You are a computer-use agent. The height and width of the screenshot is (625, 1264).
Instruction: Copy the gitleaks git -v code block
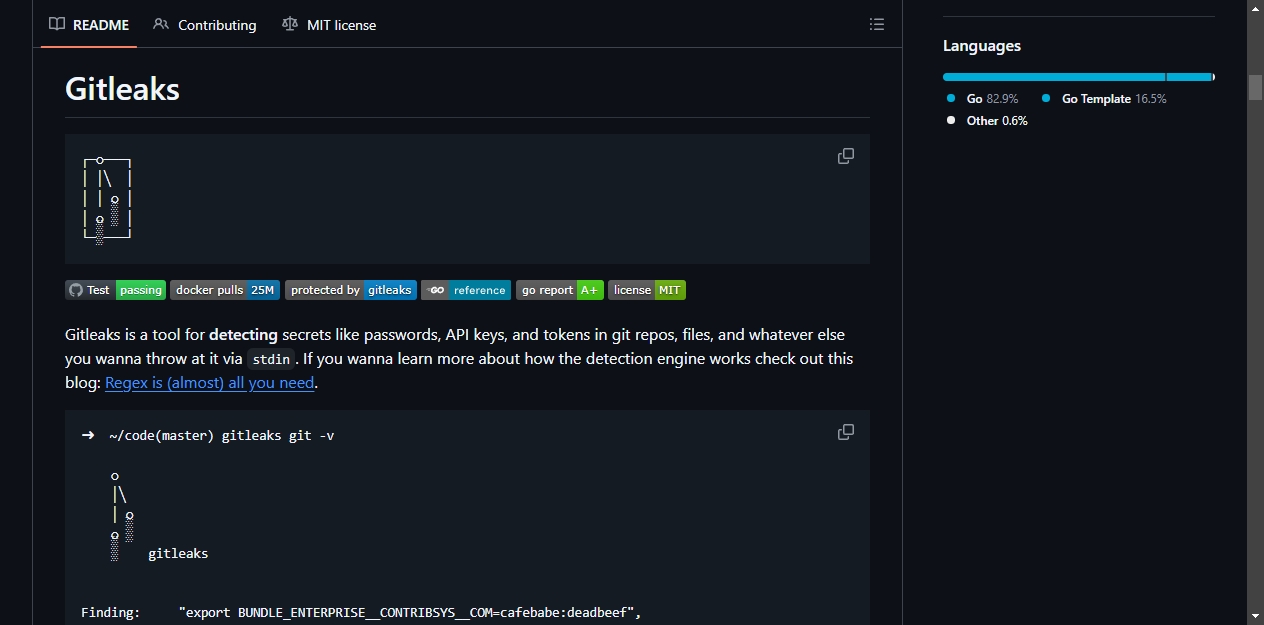(x=846, y=432)
